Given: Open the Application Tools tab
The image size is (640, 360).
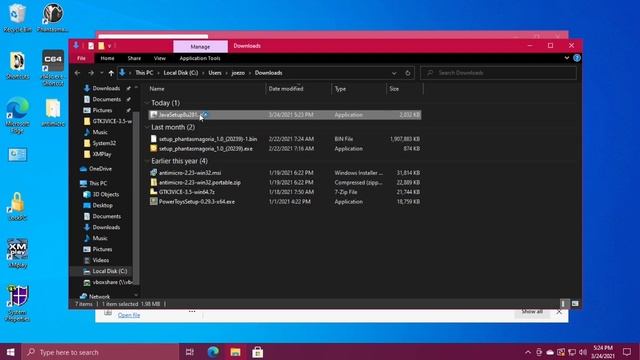Looking at the screenshot, I should 200,58.
